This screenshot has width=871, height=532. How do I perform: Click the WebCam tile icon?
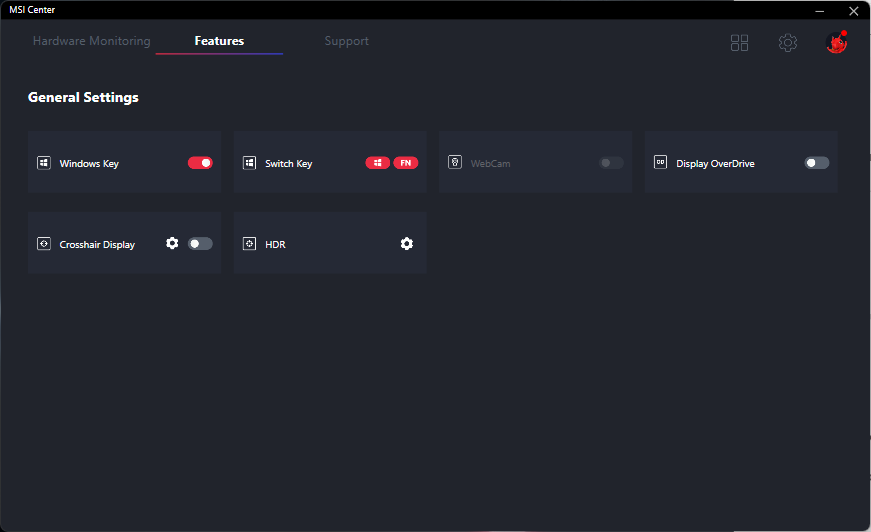pyautogui.click(x=455, y=162)
